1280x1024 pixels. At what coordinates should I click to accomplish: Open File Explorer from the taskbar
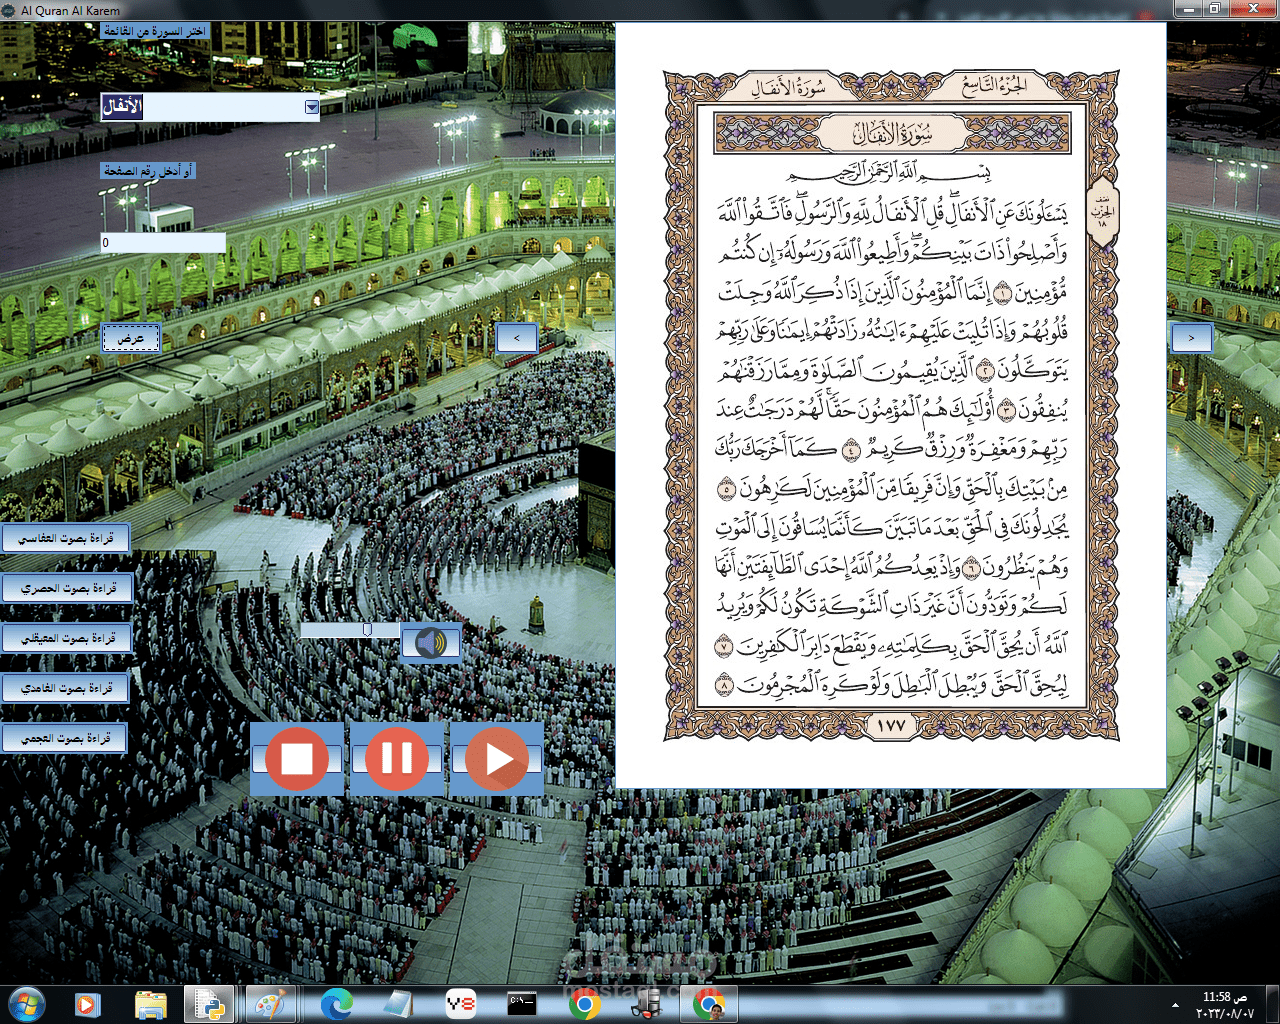[150, 1004]
